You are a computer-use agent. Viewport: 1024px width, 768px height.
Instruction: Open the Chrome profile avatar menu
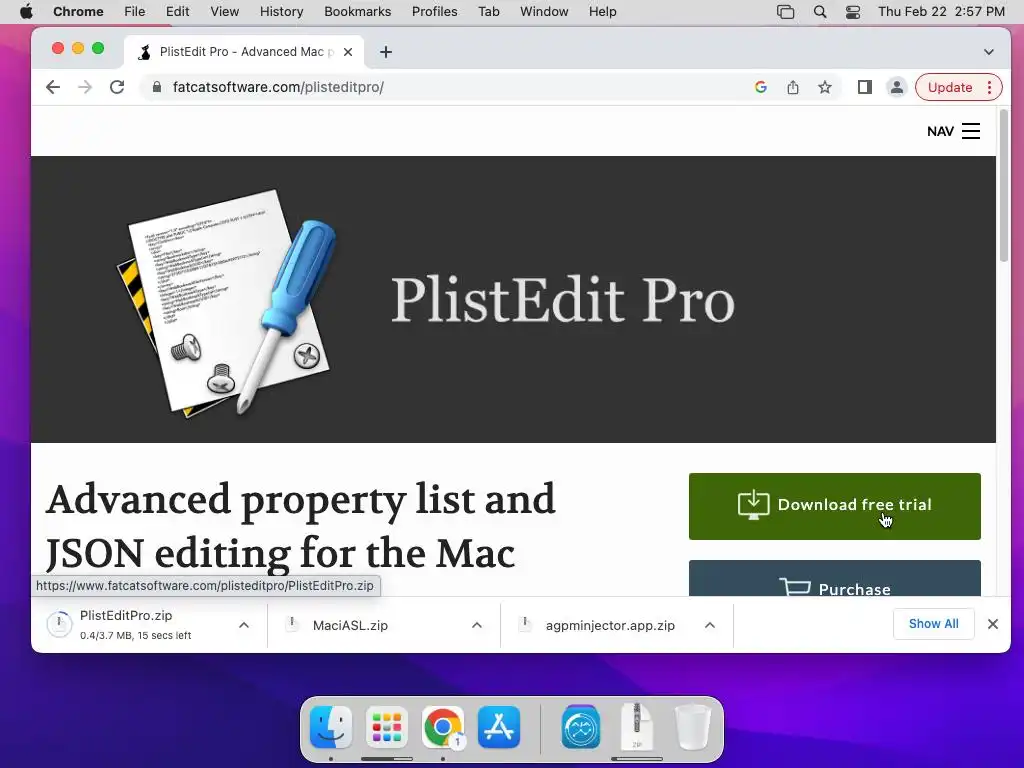897,87
